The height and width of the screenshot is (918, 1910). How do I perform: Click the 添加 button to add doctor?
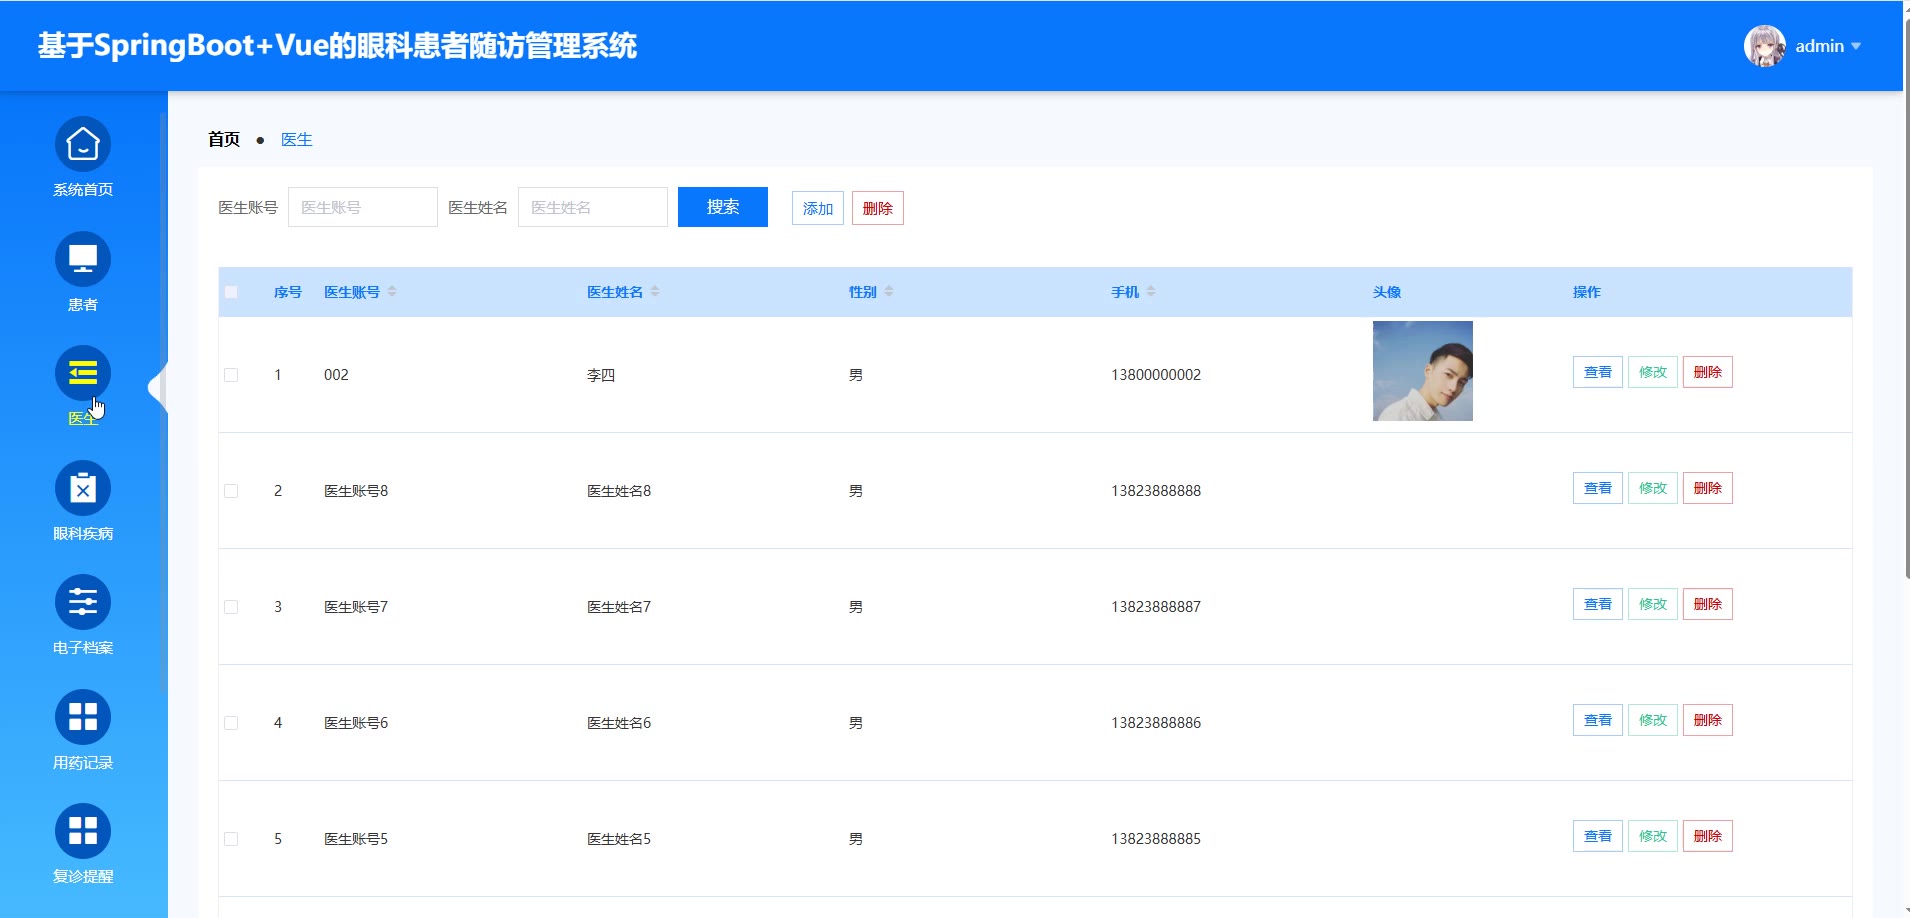point(817,208)
